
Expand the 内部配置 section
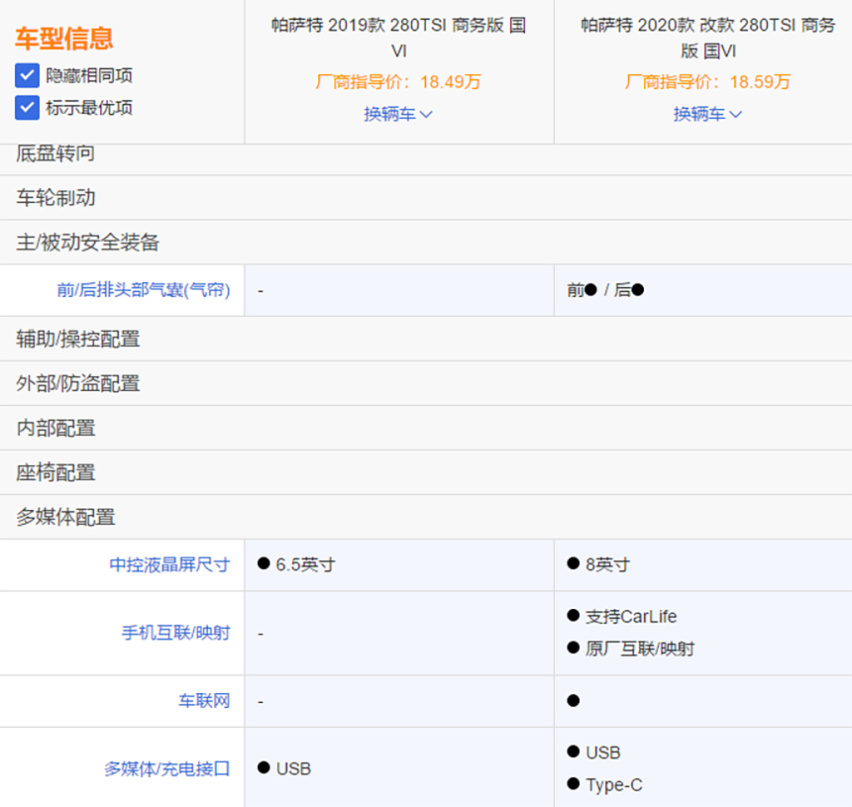click(426, 428)
